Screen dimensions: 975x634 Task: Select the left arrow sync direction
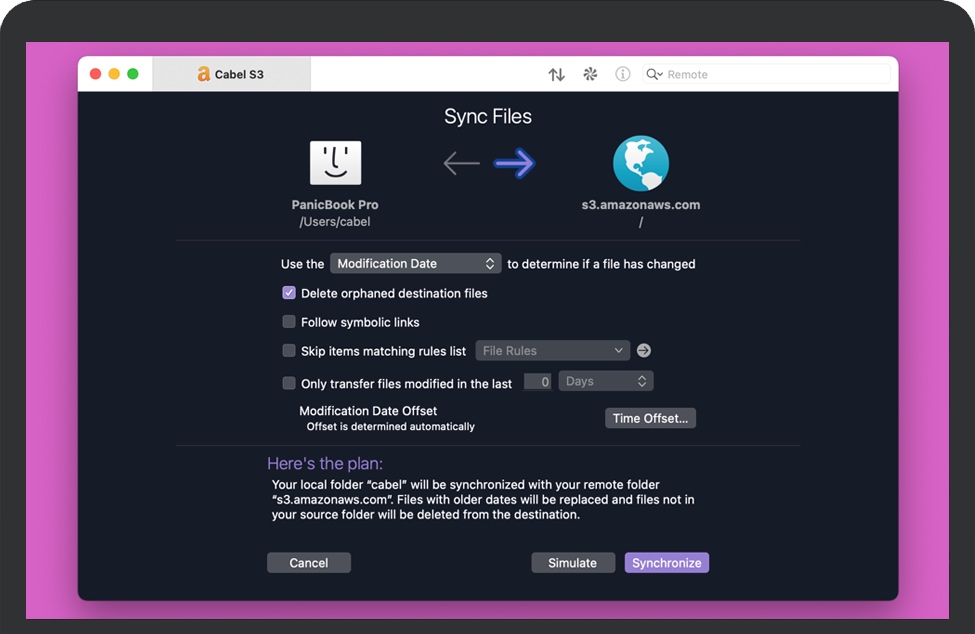coord(461,164)
